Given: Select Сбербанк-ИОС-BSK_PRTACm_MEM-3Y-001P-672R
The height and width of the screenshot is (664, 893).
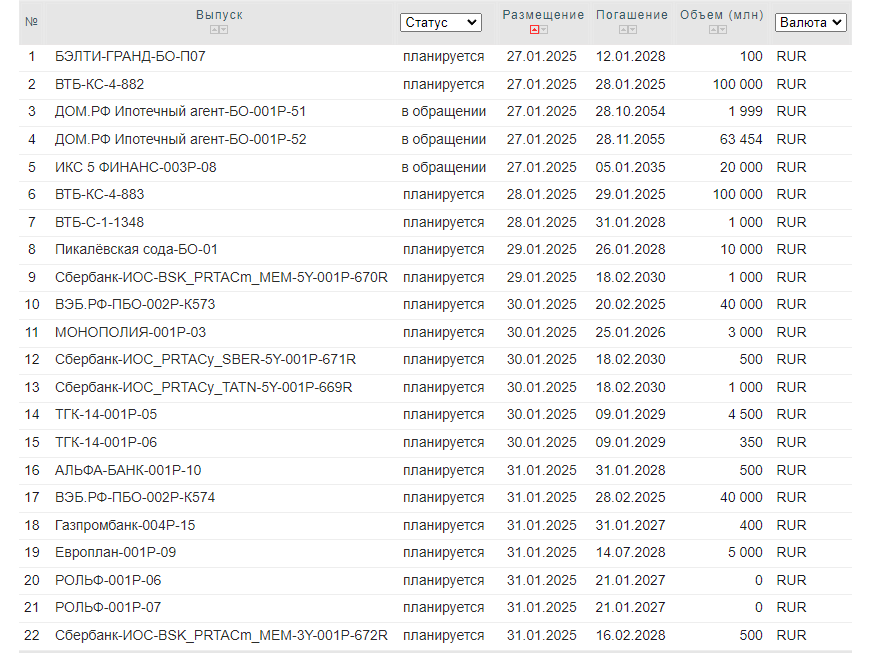Looking at the screenshot, I should [221, 636].
